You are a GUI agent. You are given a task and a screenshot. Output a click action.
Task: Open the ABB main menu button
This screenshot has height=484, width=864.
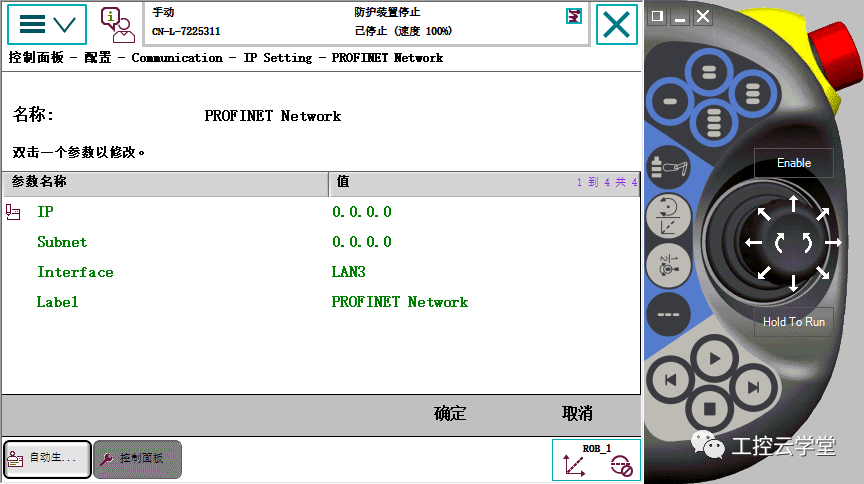[x=47, y=25]
